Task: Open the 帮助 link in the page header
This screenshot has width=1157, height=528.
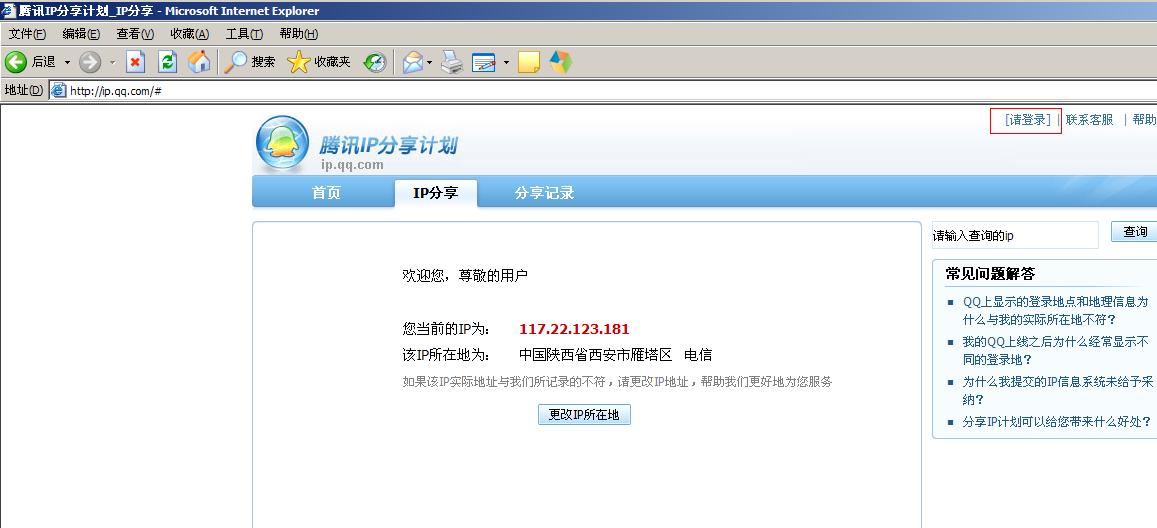Action: click(x=1144, y=119)
